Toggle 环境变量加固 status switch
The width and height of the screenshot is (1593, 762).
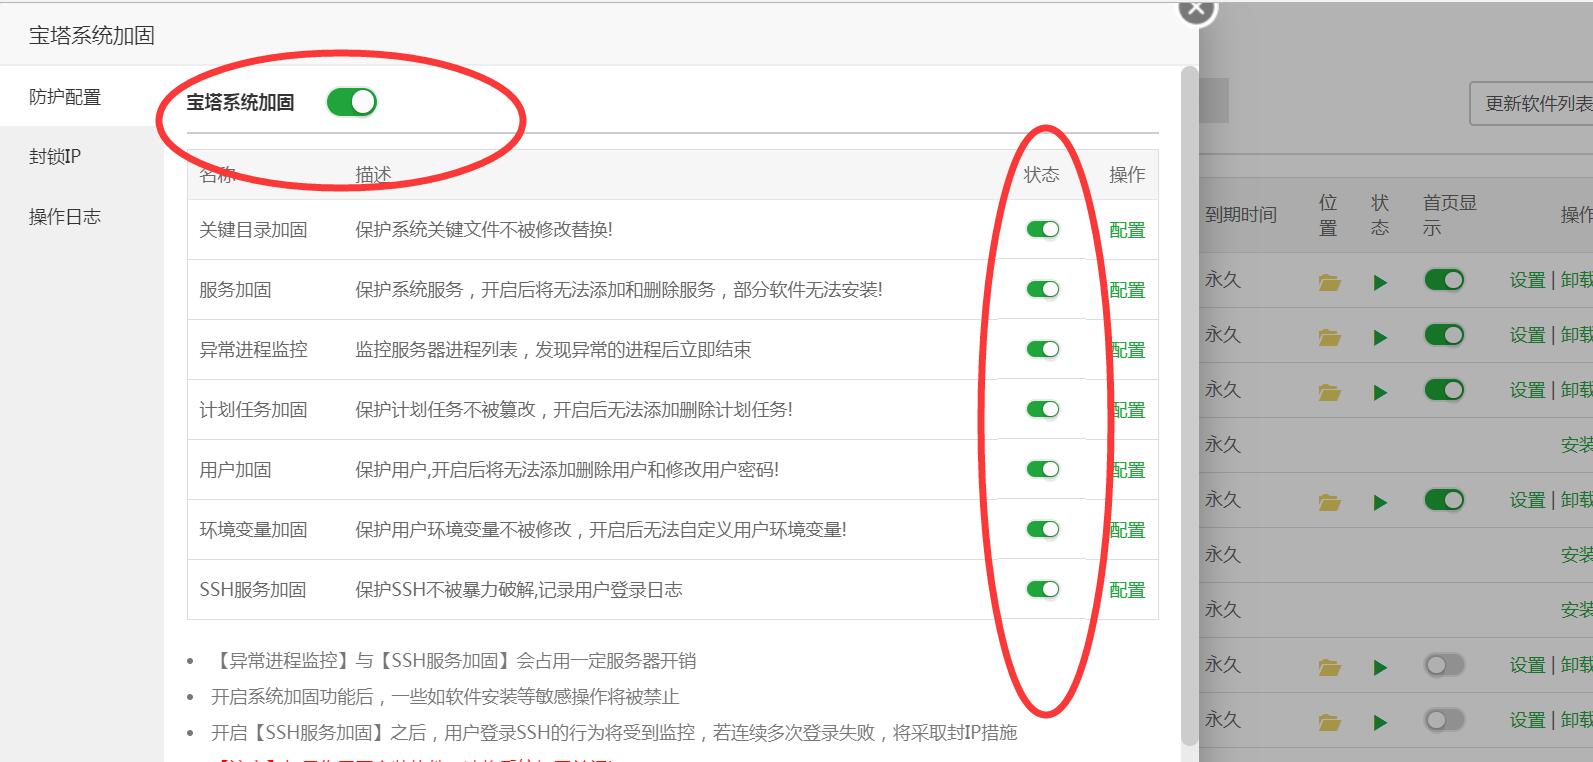point(1042,530)
